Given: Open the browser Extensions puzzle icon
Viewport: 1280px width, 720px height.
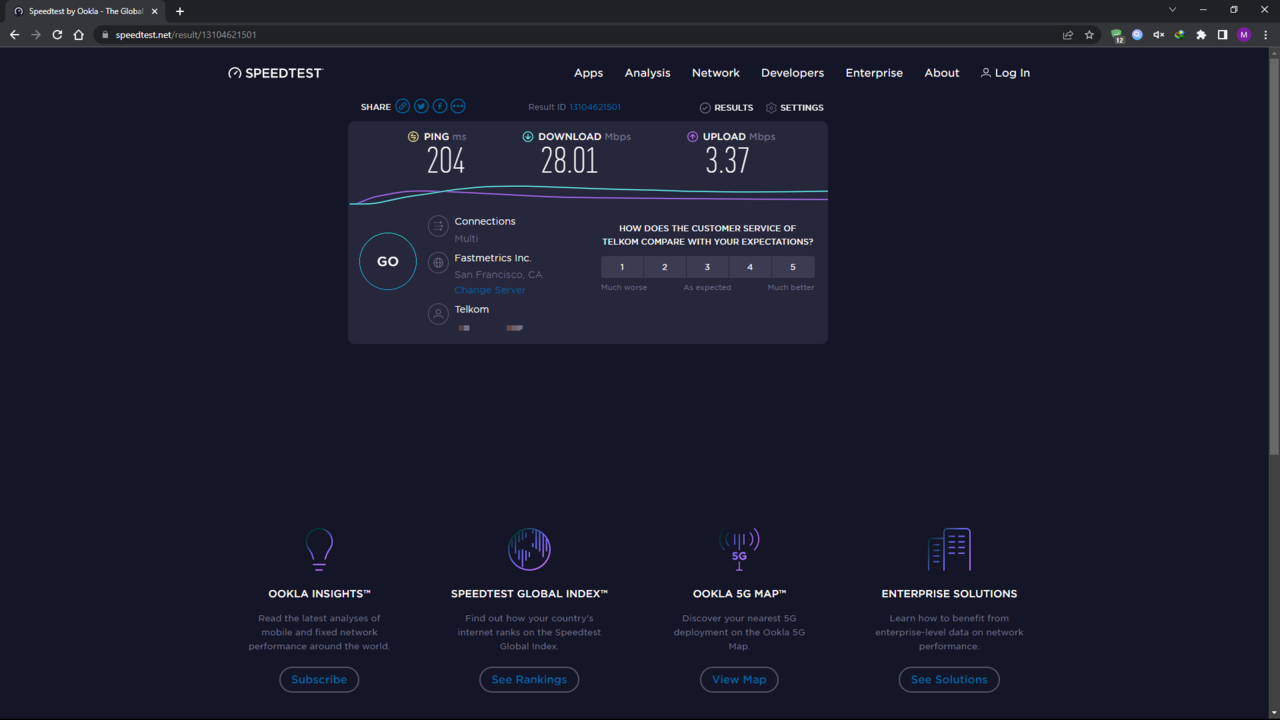Looking at the screenshot, I should coord(1201,35).
